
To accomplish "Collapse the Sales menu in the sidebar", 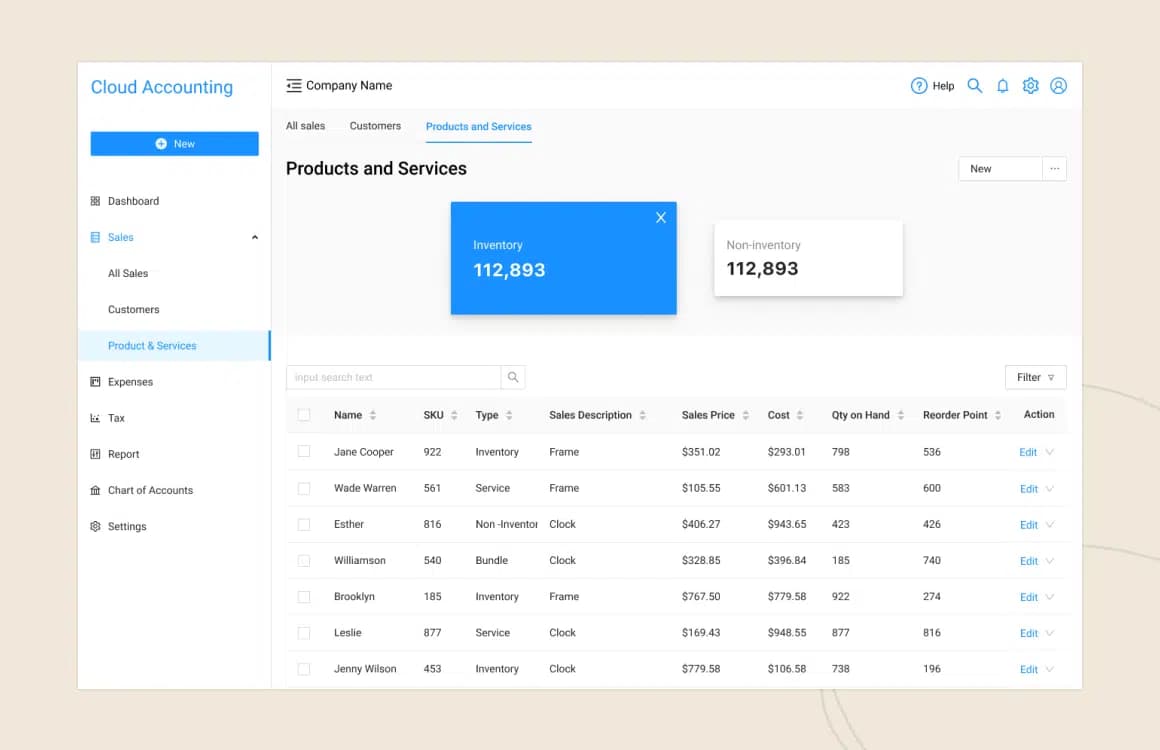I will pos(255,237).
